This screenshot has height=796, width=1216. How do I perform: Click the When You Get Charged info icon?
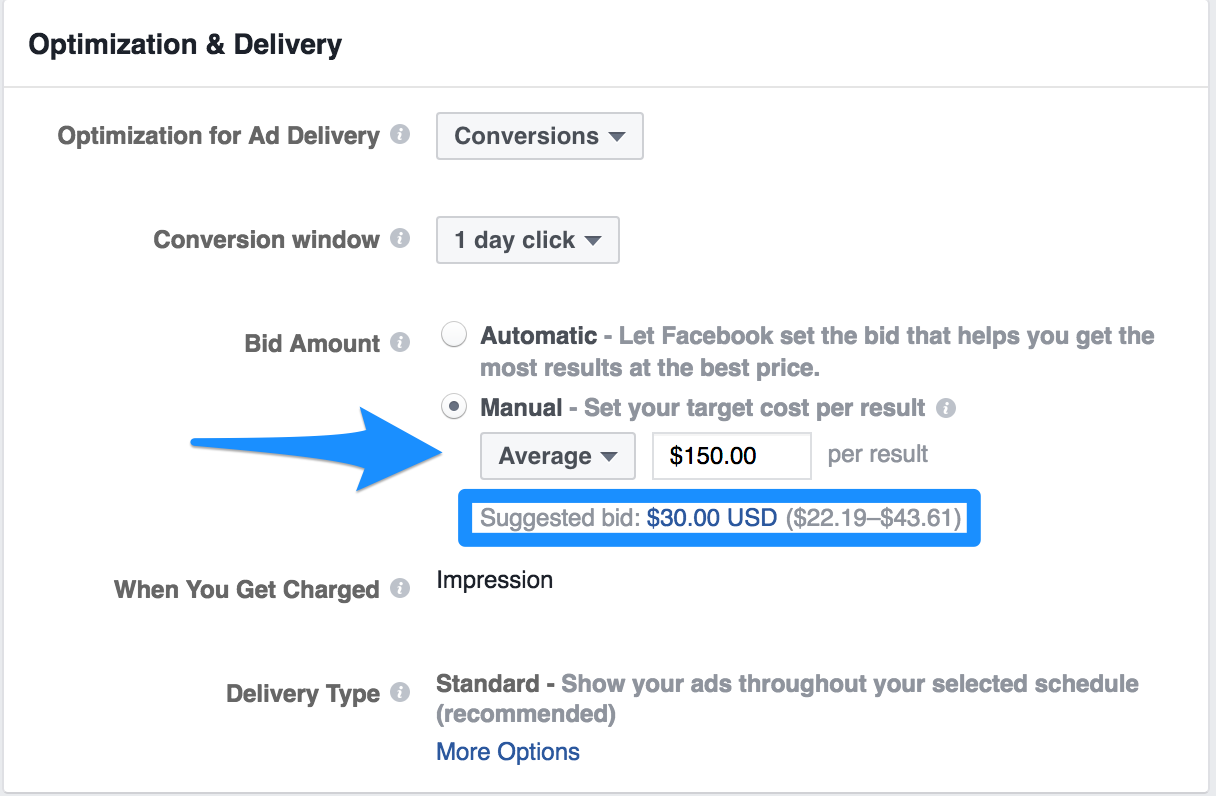[x=400, y=588]
